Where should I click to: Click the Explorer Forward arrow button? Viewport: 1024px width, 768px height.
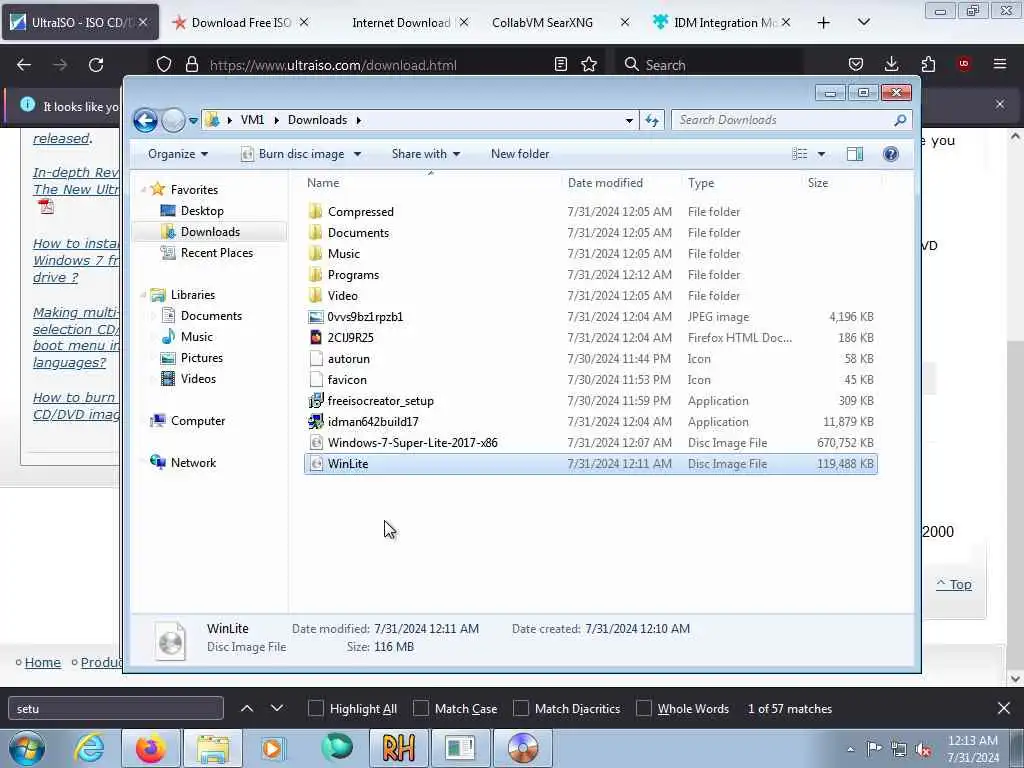coord(173,120)
